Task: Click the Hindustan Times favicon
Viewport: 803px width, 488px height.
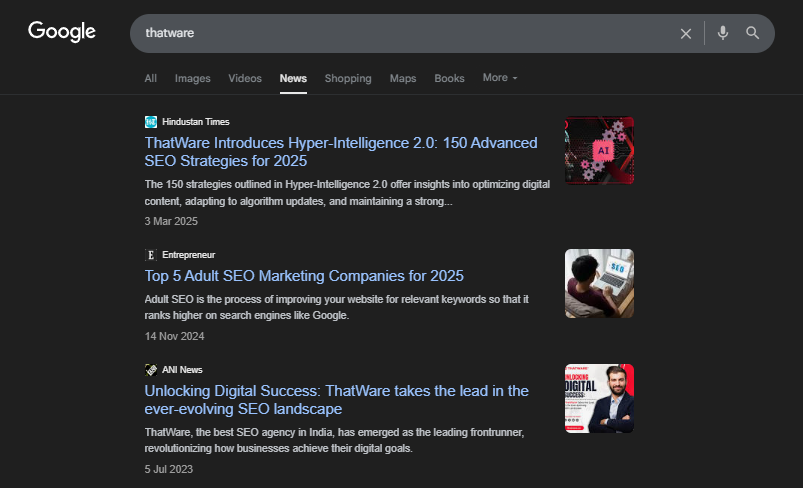Action: point(151,122)
